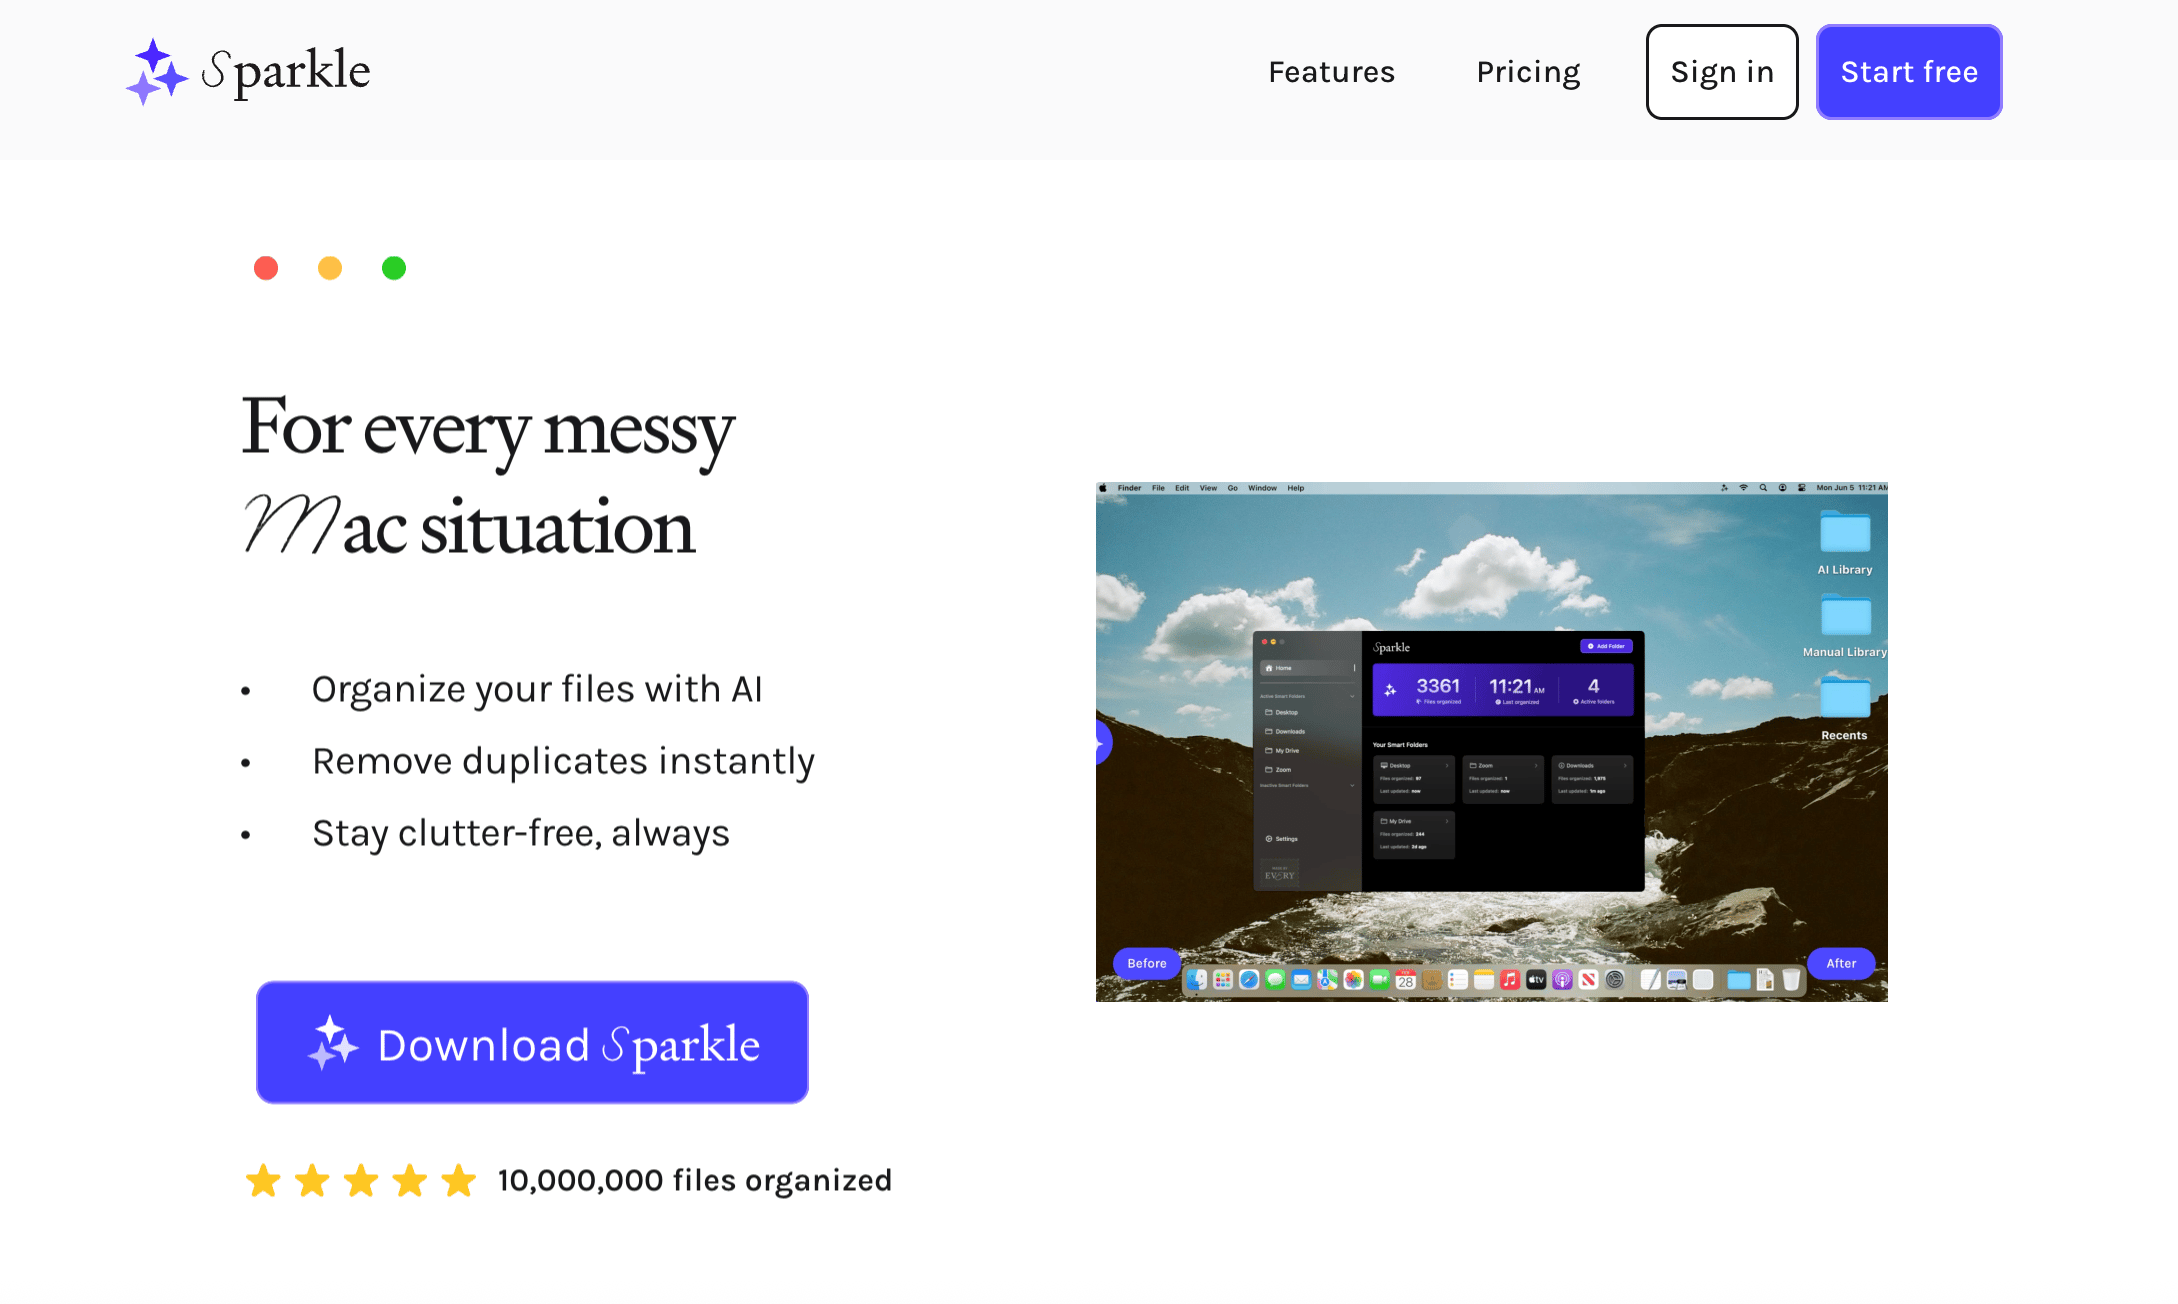Open the Downloads smart folder card chevron

point(1625,766)
